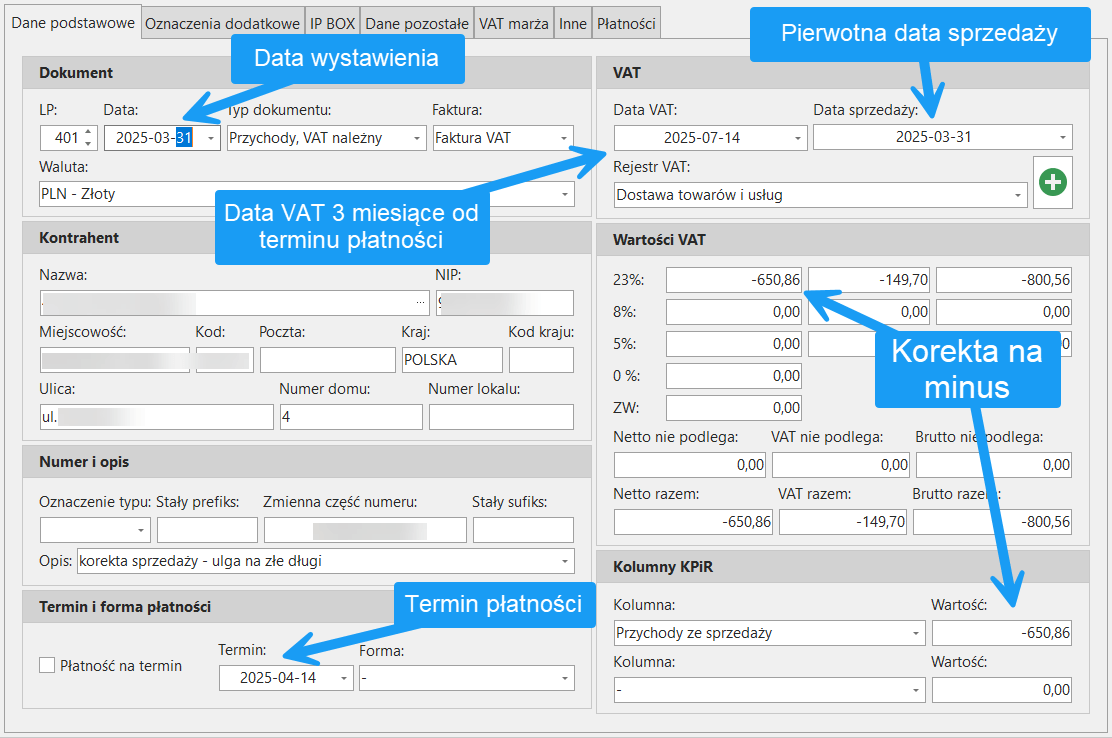Go to the Płatności tab

[626, 23]
